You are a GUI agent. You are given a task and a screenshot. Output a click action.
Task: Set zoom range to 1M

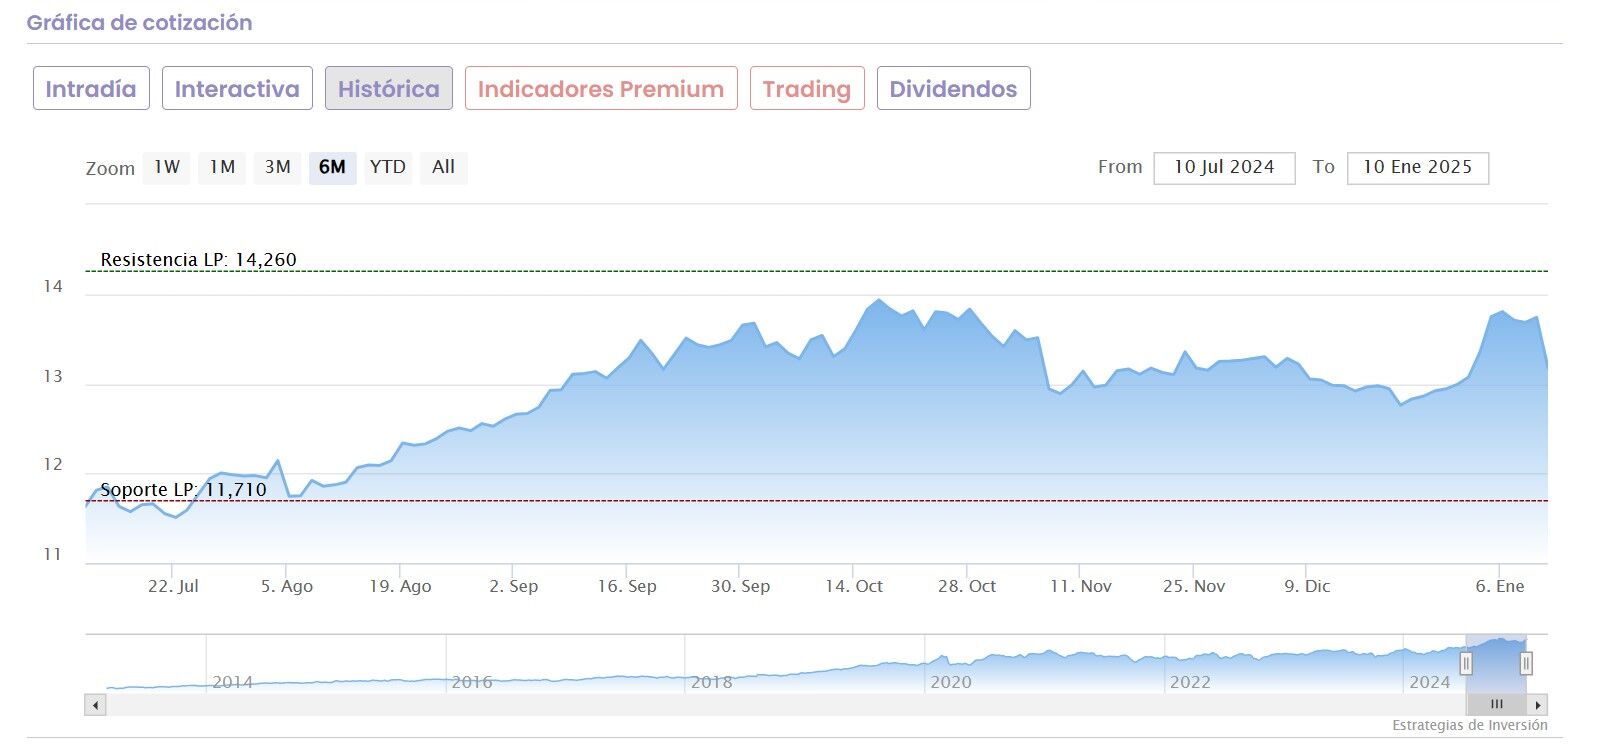coord(222,167)
